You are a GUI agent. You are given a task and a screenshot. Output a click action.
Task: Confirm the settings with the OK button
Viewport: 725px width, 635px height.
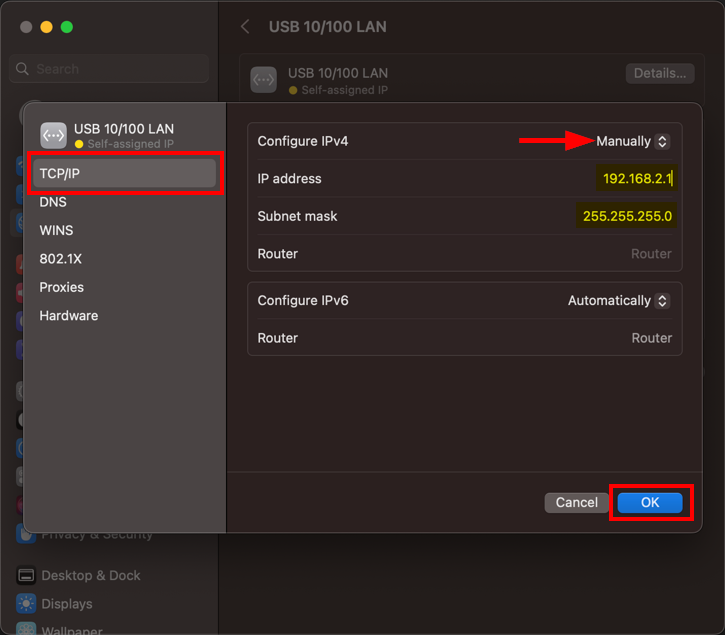tap(650, 502)
